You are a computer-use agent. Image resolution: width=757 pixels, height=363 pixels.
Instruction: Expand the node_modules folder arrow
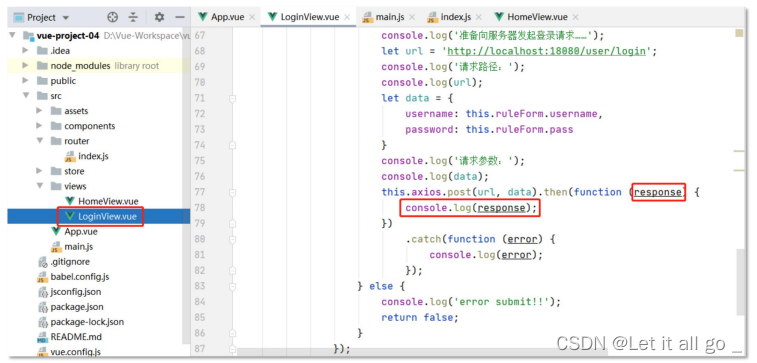pos(26,66)
